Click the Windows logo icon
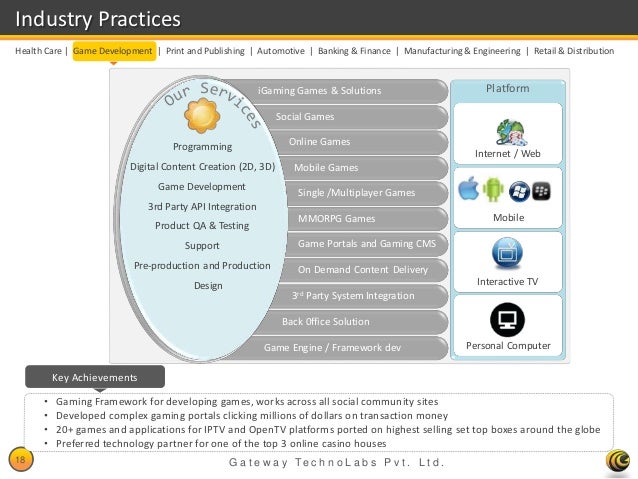The image size is (638, 479). pos(519,191)
